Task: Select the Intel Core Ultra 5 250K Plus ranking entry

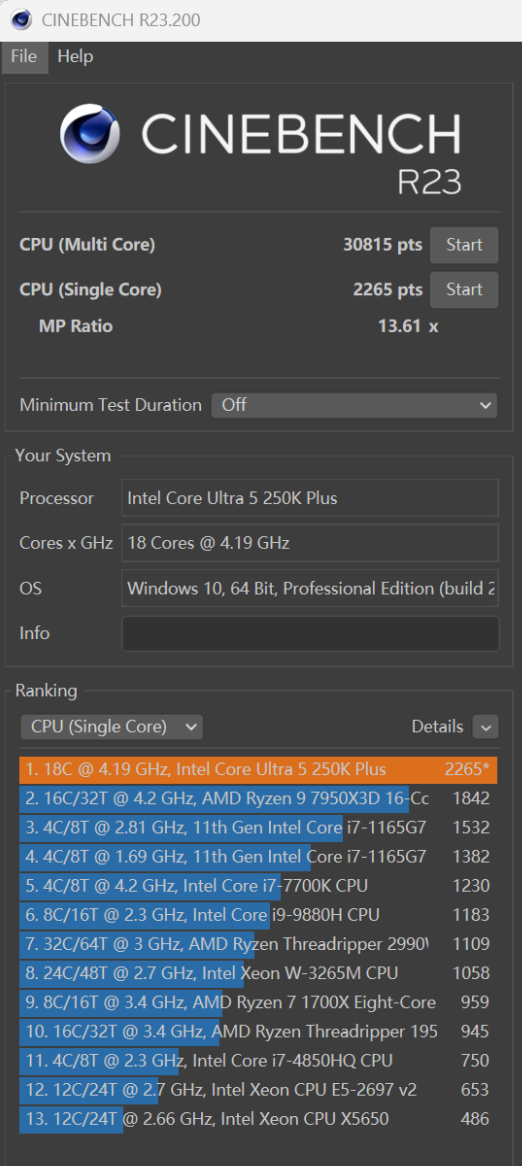Action: [x=258, y=770]
